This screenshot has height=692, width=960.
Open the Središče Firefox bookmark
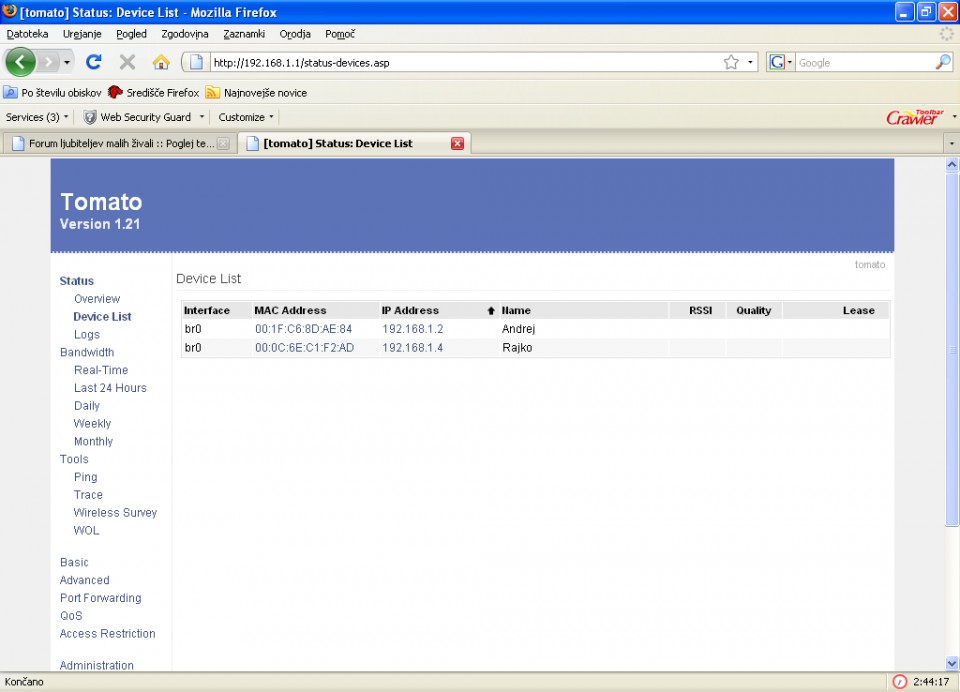154,92
